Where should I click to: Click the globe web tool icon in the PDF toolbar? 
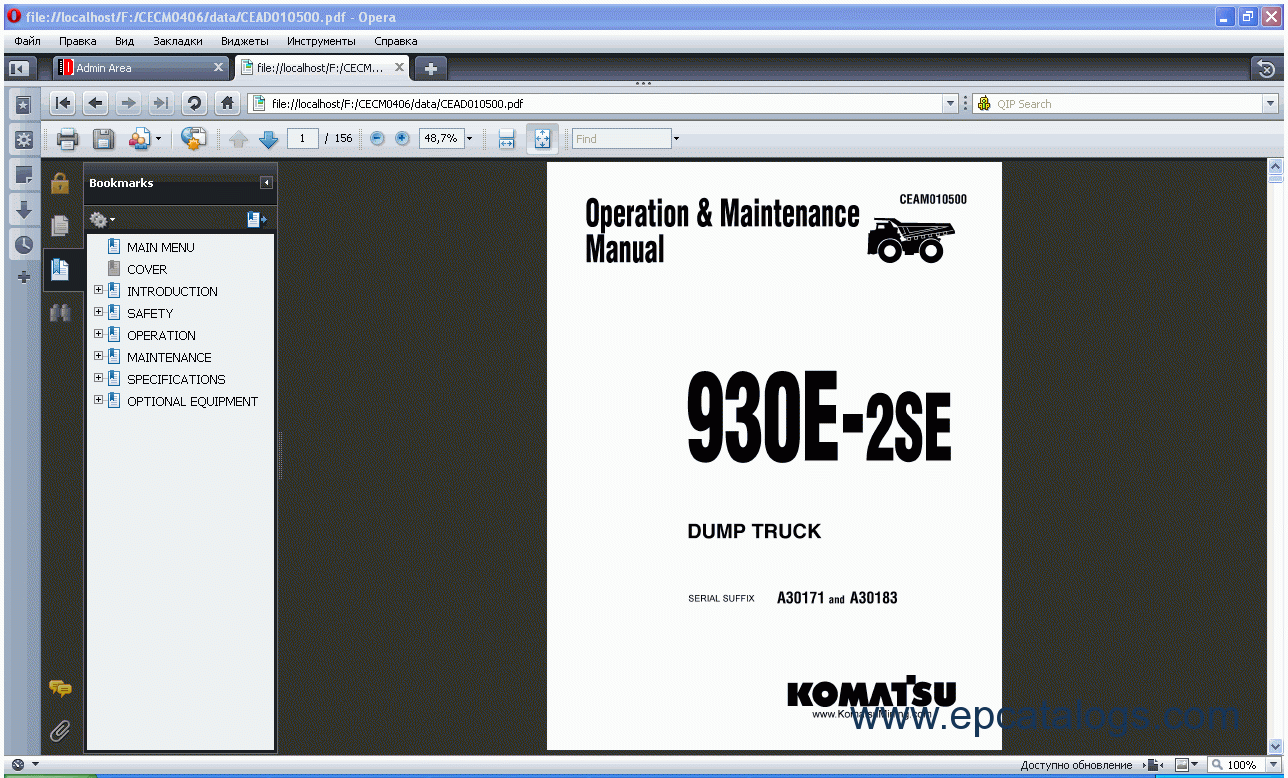point(193,138)
